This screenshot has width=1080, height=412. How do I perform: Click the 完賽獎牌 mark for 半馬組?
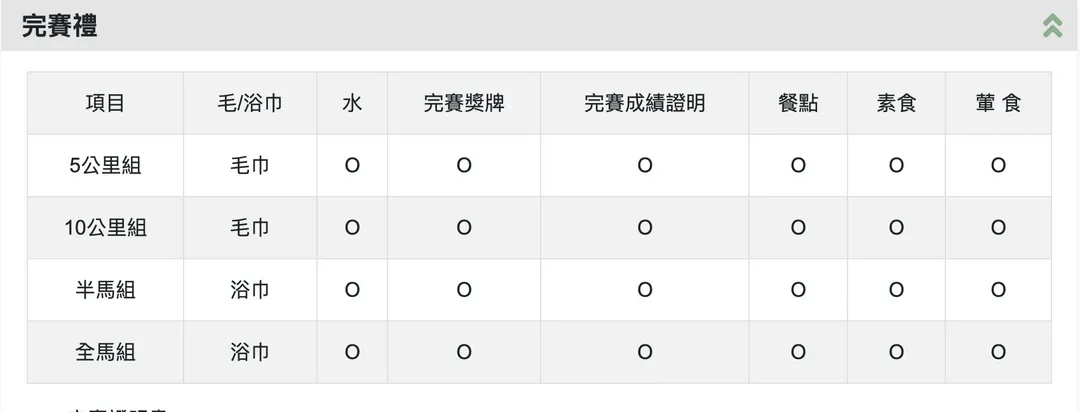coord(464,290)
